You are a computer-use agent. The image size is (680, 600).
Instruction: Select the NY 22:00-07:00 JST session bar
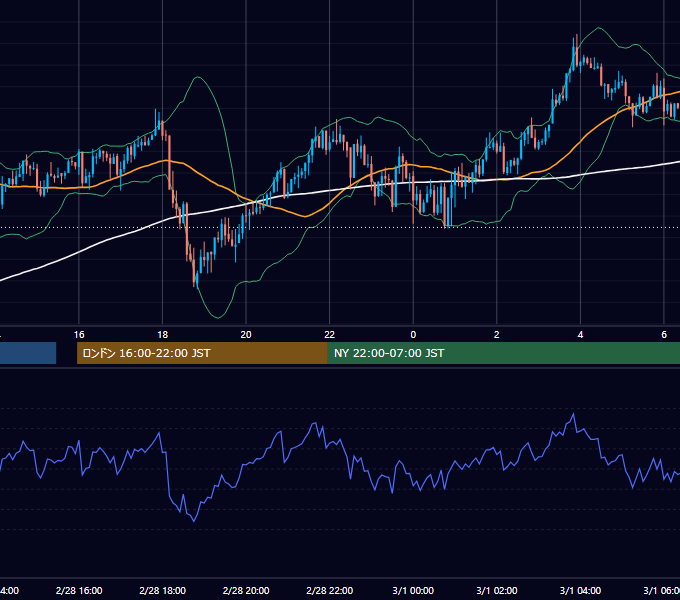(503, 353)
